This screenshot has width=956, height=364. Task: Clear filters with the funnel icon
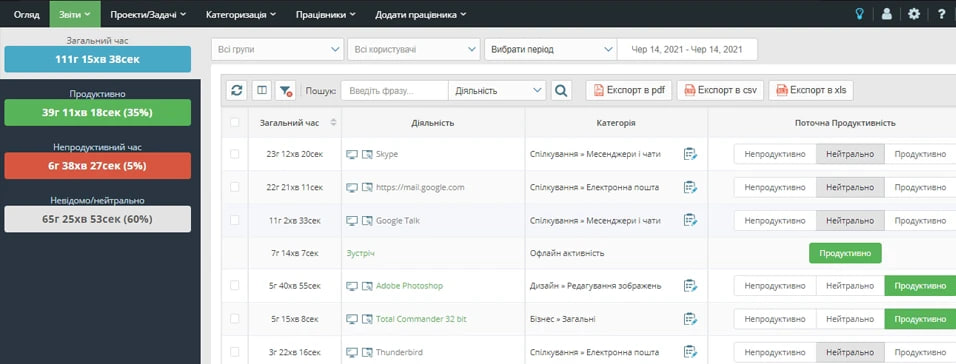(x=285, y=90)
